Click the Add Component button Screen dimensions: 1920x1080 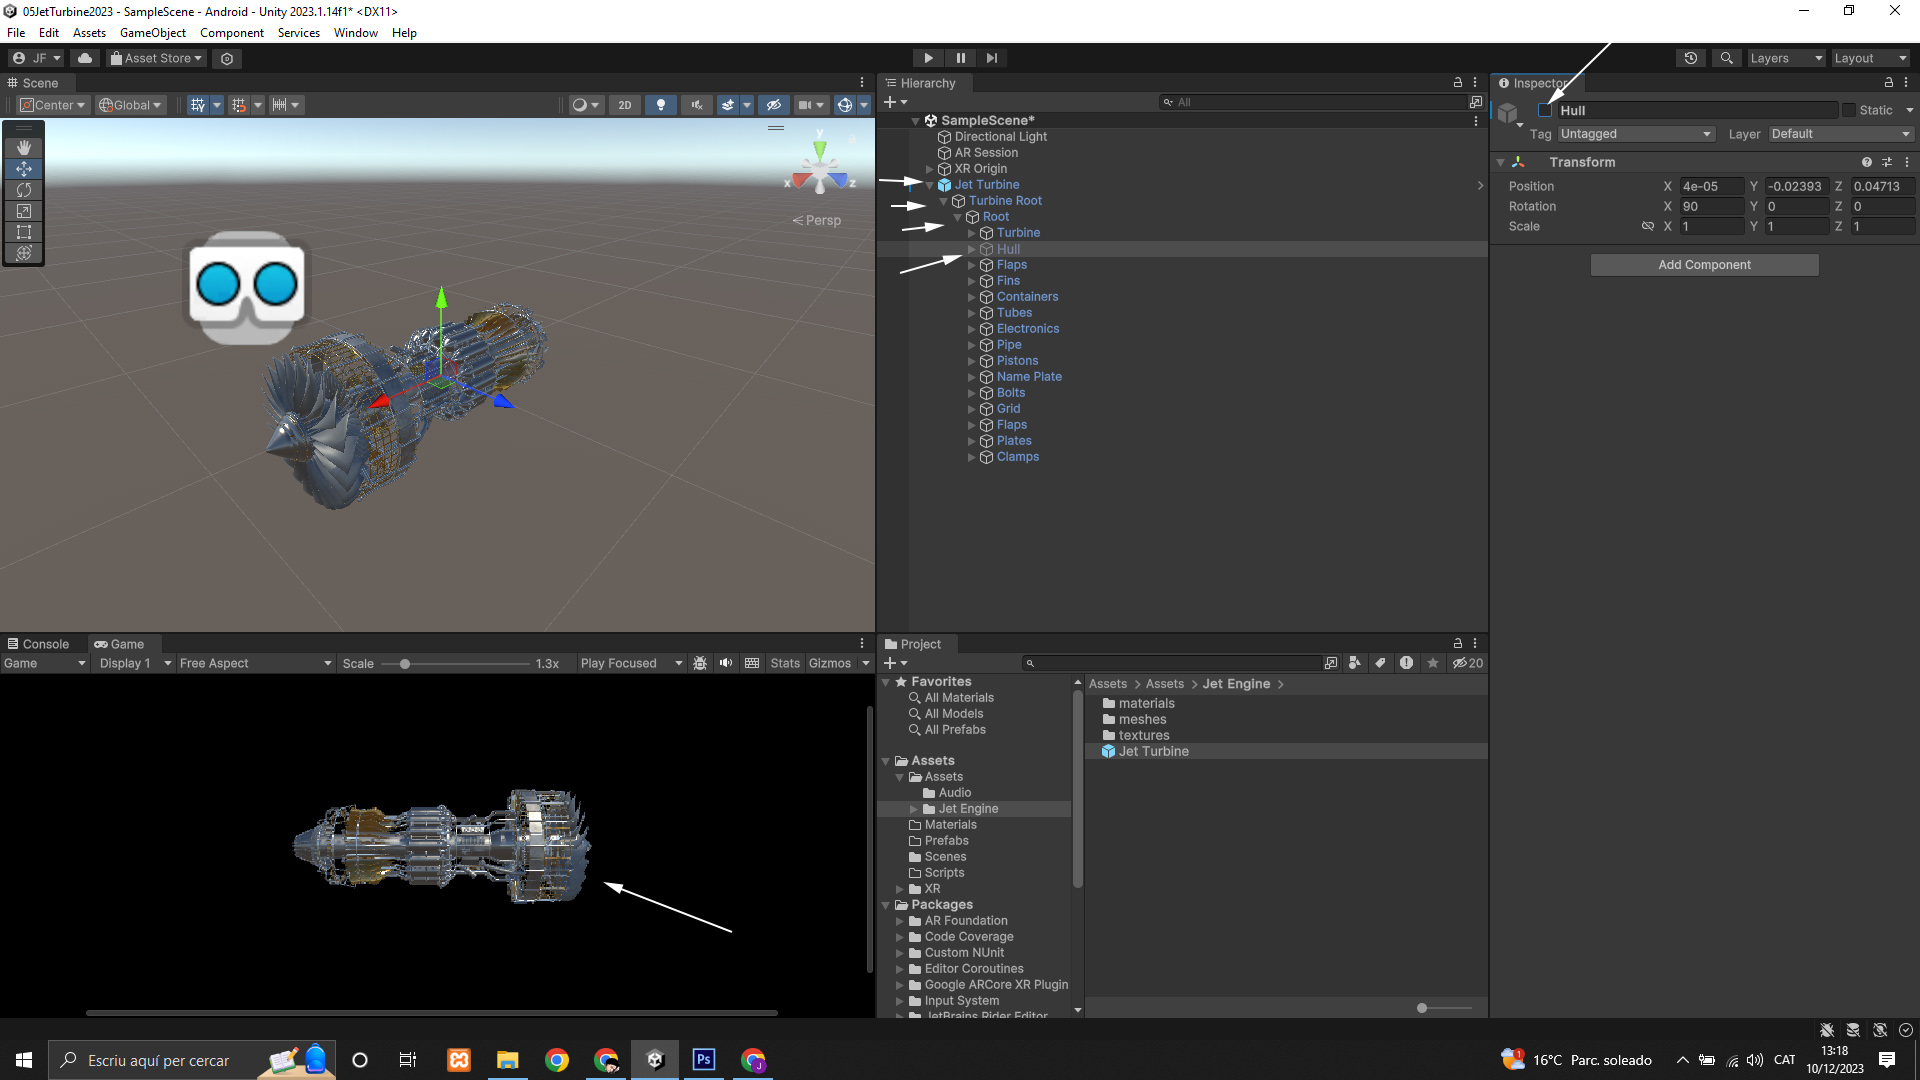[x=1704, y=265]
